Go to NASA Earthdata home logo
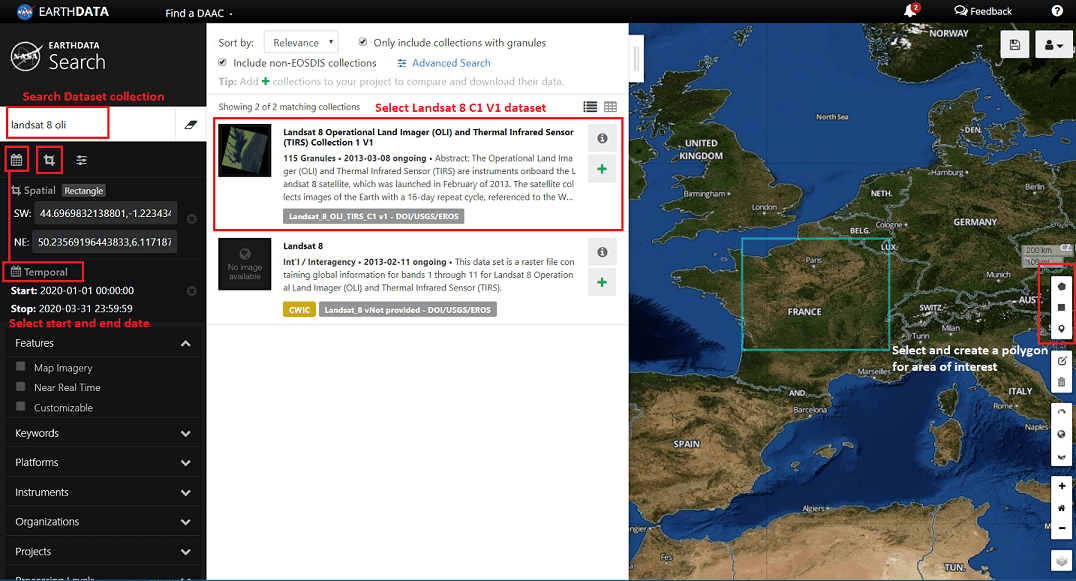 pos(62,11)
